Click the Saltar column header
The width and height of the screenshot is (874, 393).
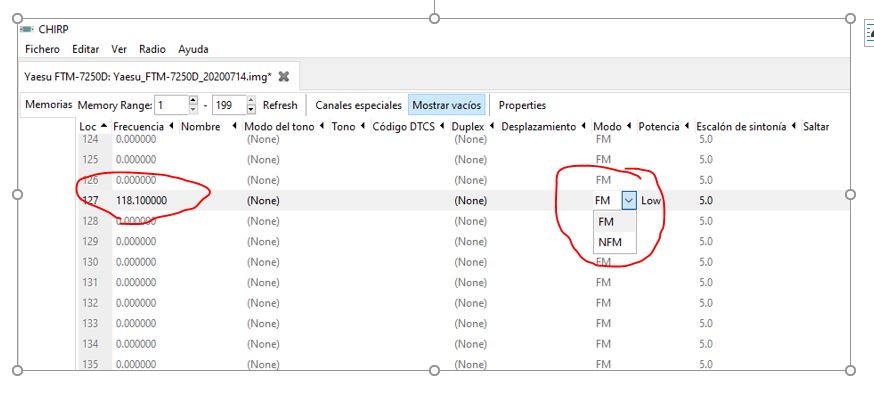tap(816, 127)
